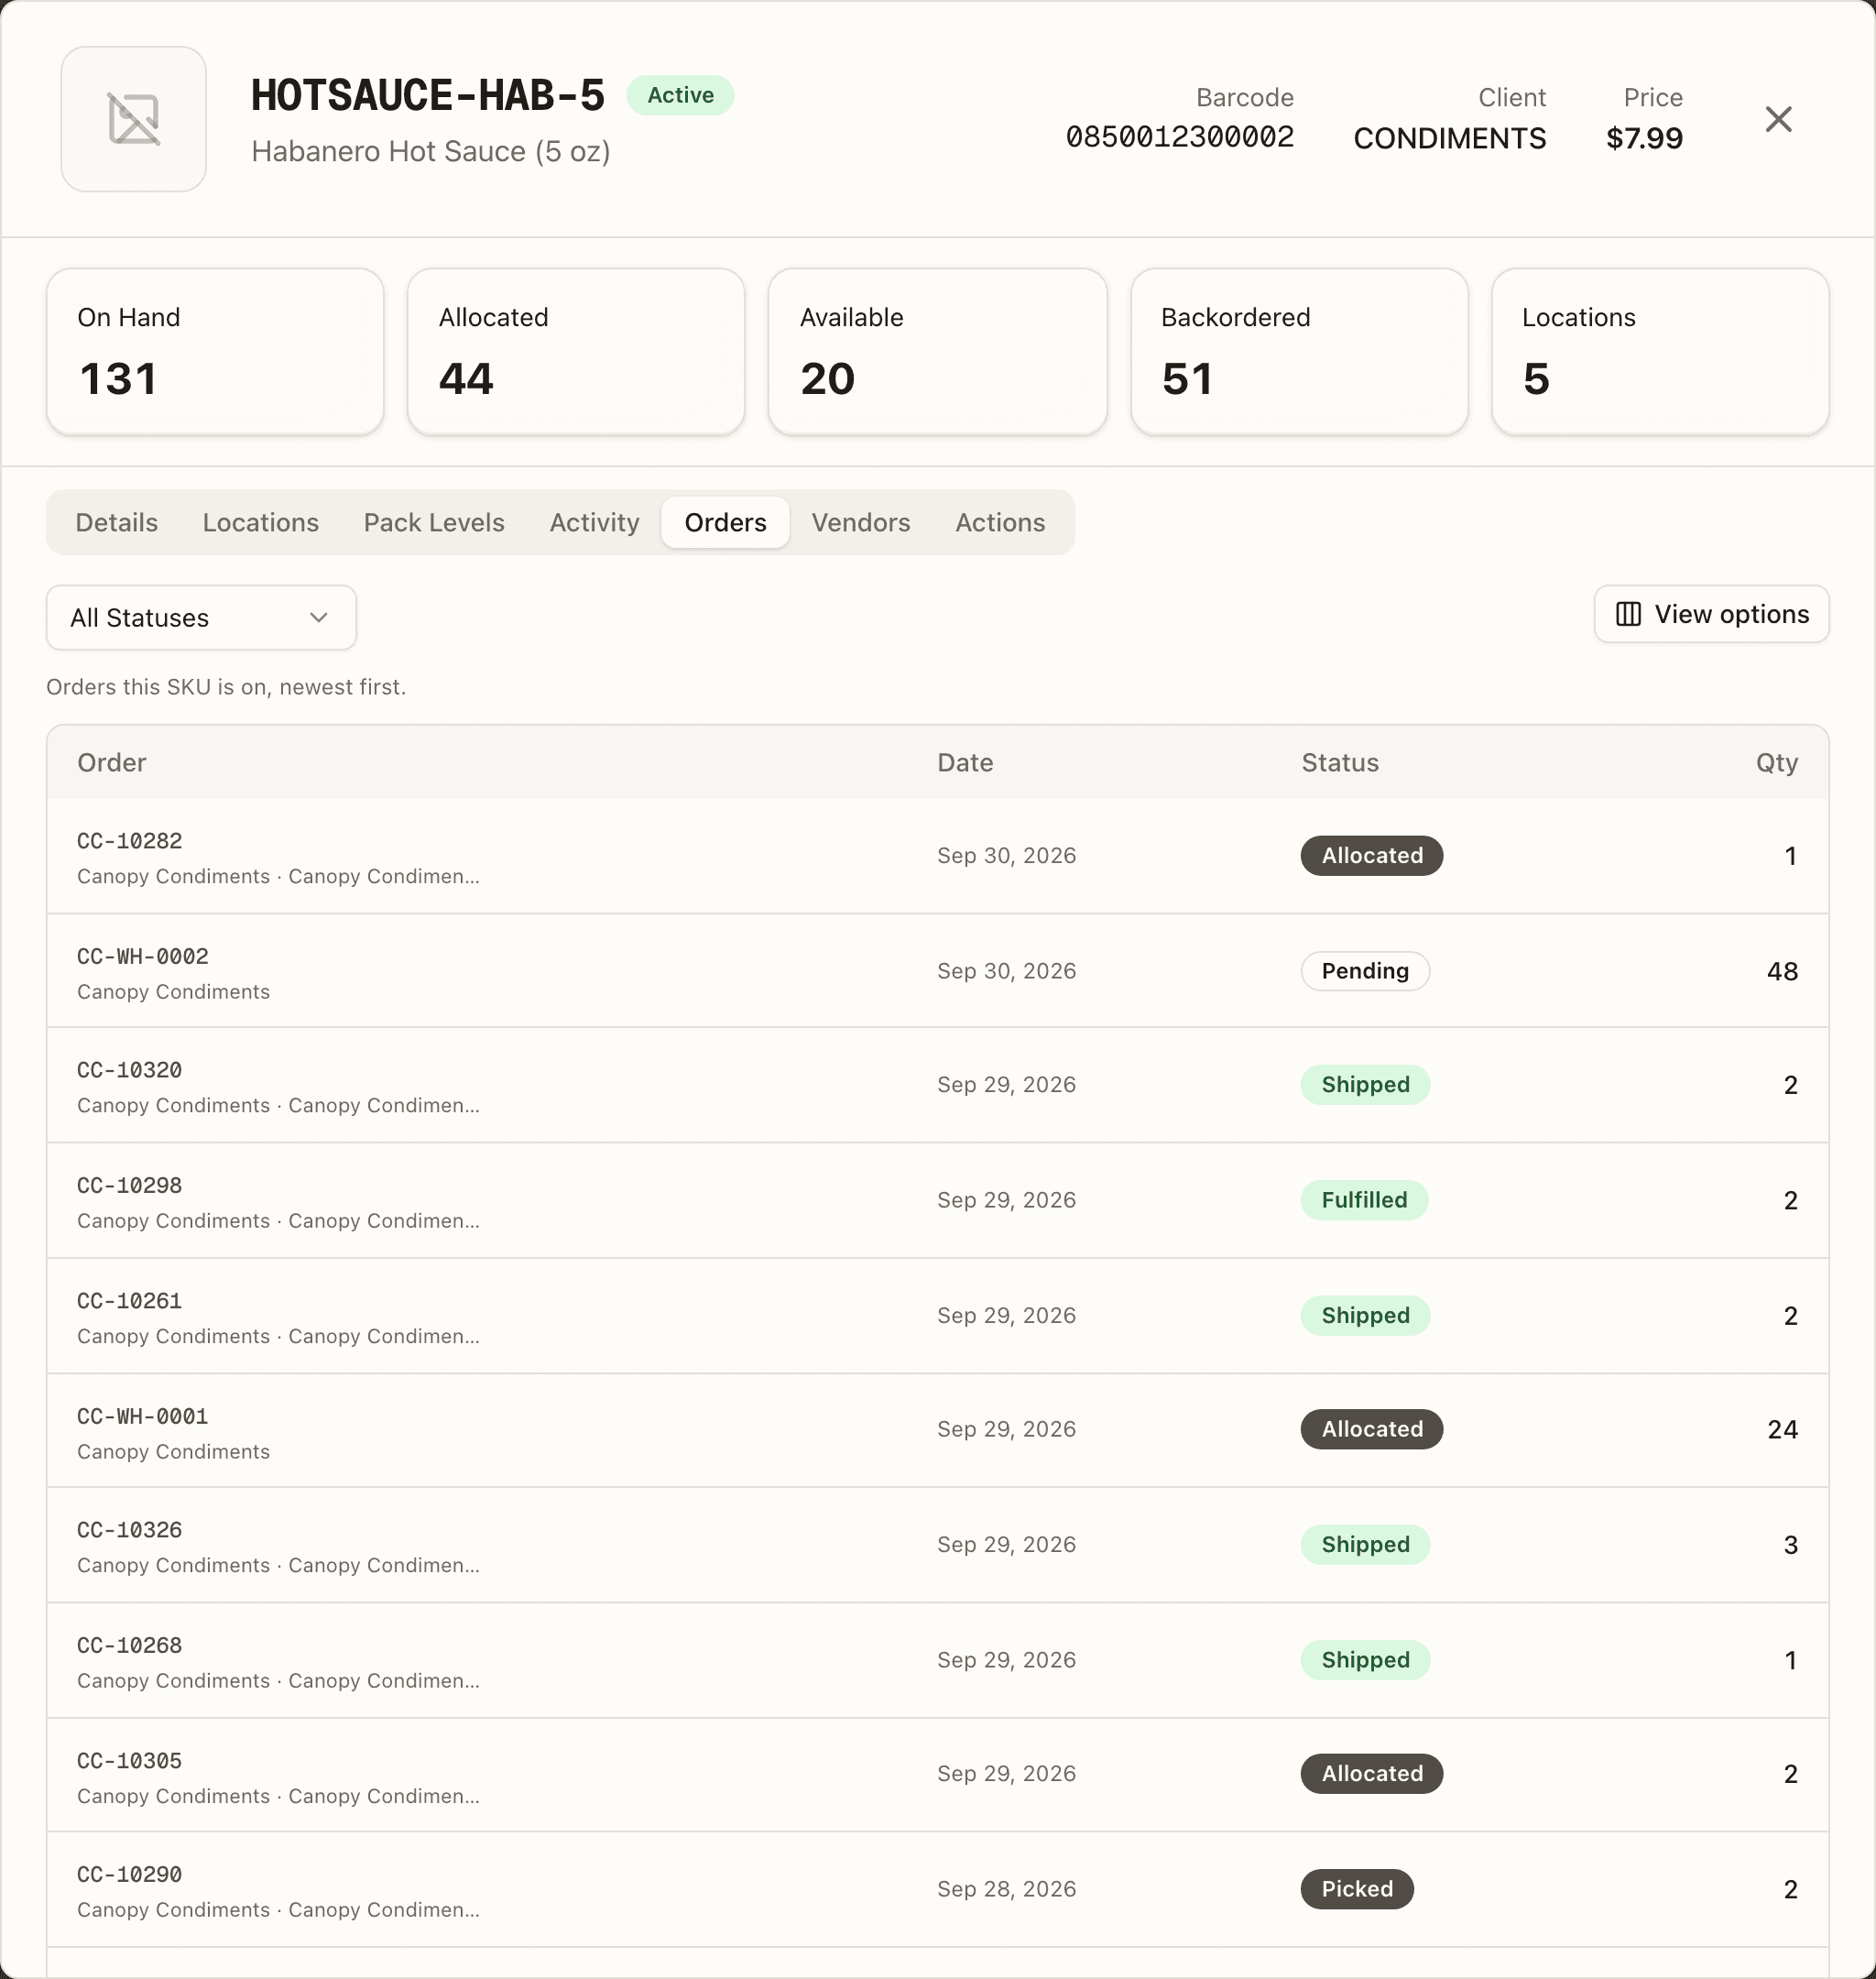Click the Fulfilled badge on CC-10298
Screen dimensions: 1876x1979
1364,1200
